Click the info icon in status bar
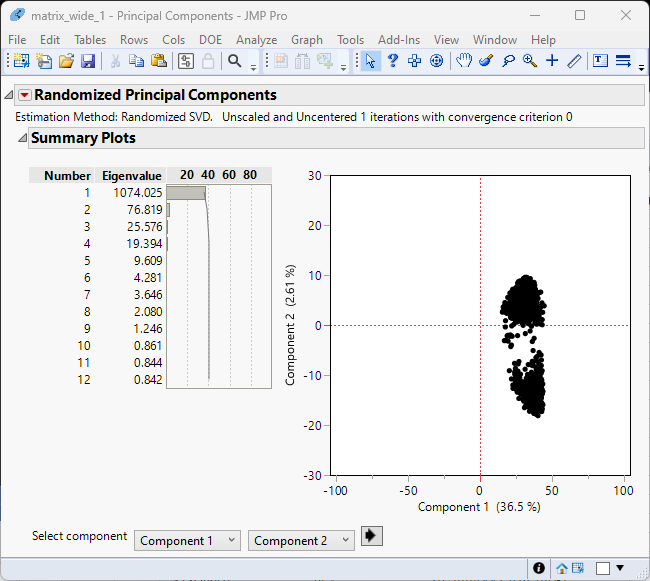This screenshot has width=650, height=581. 539,568
